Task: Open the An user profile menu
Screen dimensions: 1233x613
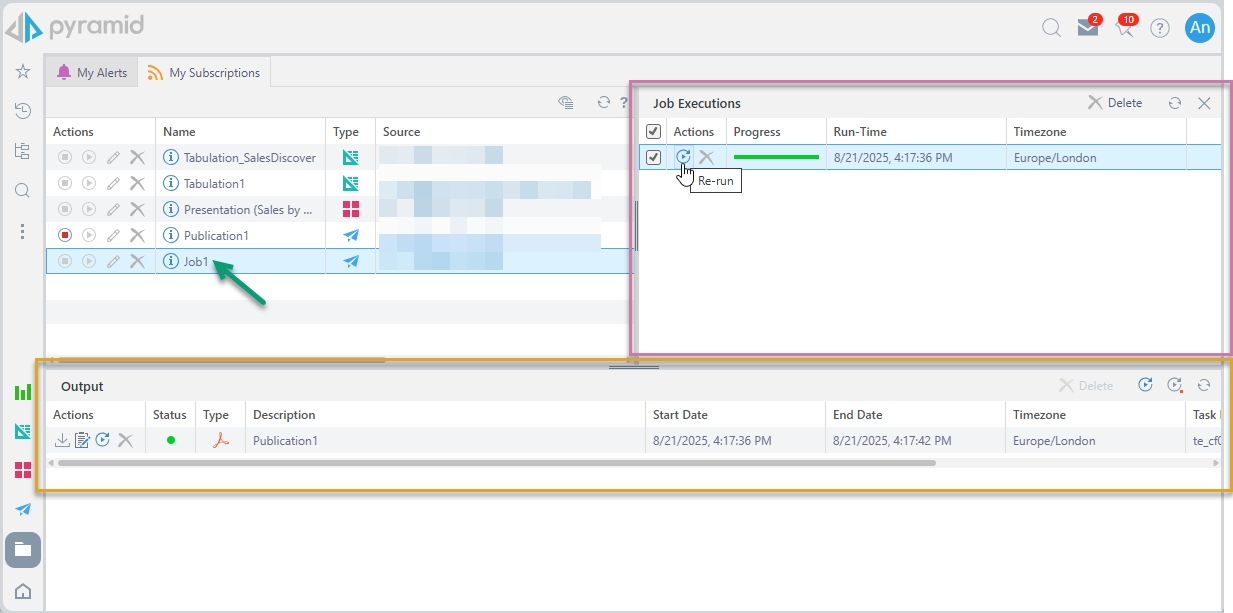Action: (x=1199, y=28)
